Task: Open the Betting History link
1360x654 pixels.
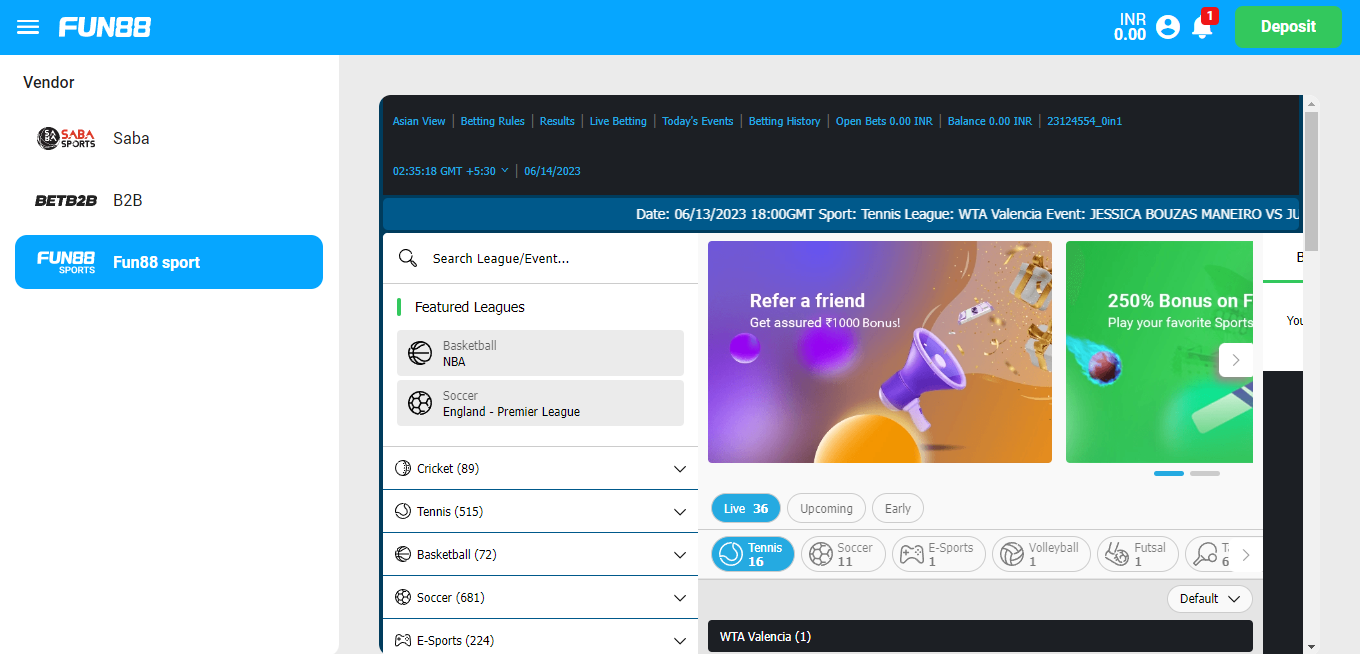Action: pyautogui.click(x=784, y=121)
